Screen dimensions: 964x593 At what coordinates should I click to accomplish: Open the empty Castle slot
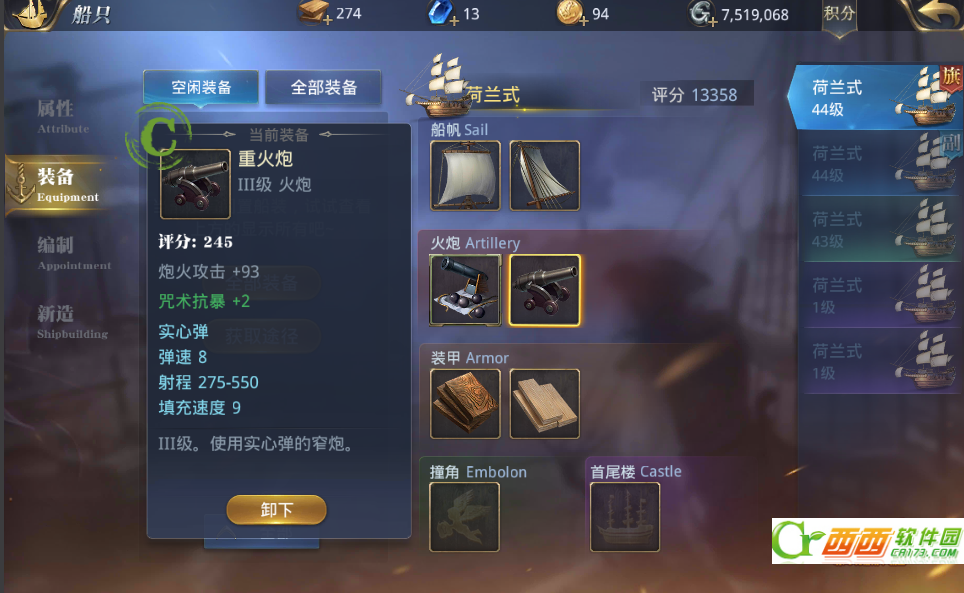625,517
